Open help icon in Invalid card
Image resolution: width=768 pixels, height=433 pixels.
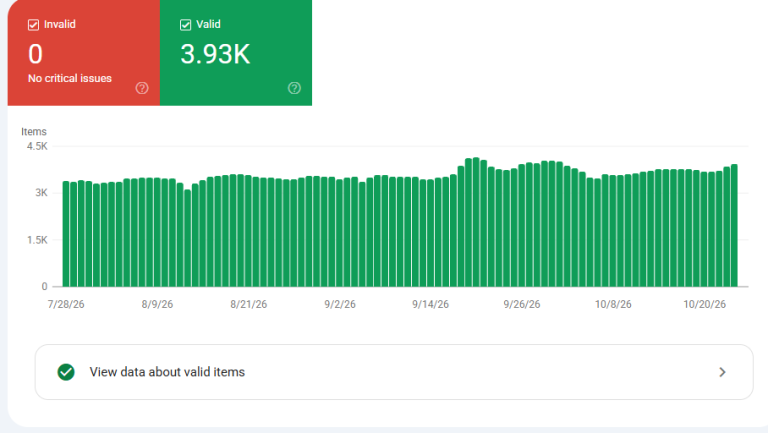tap(142, 88)
